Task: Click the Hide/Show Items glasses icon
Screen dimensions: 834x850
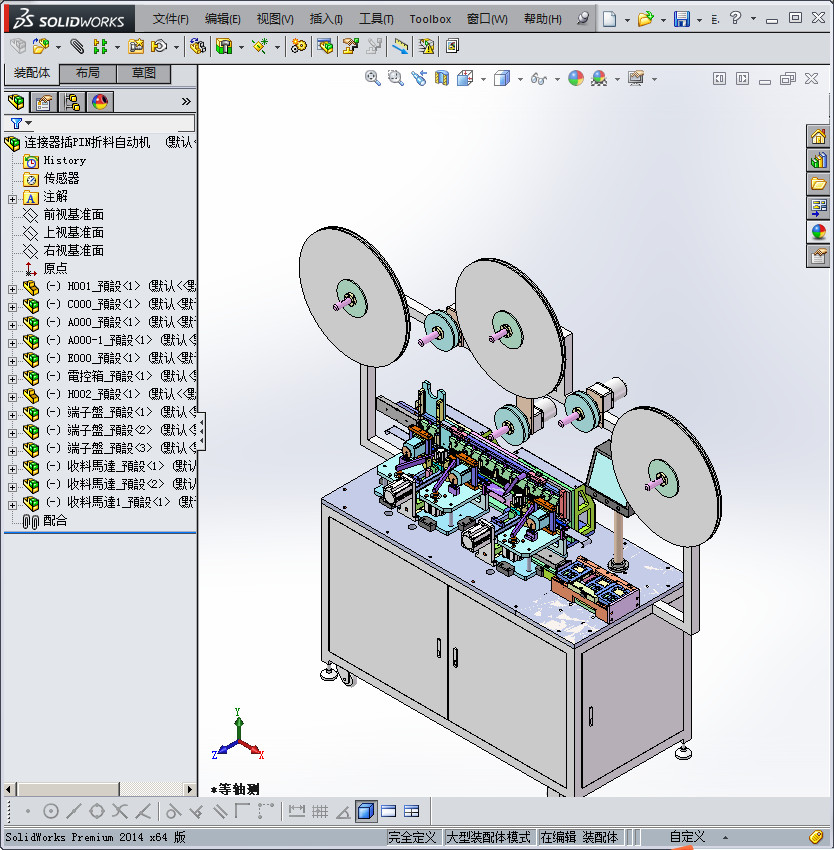Action: [538, 79]
